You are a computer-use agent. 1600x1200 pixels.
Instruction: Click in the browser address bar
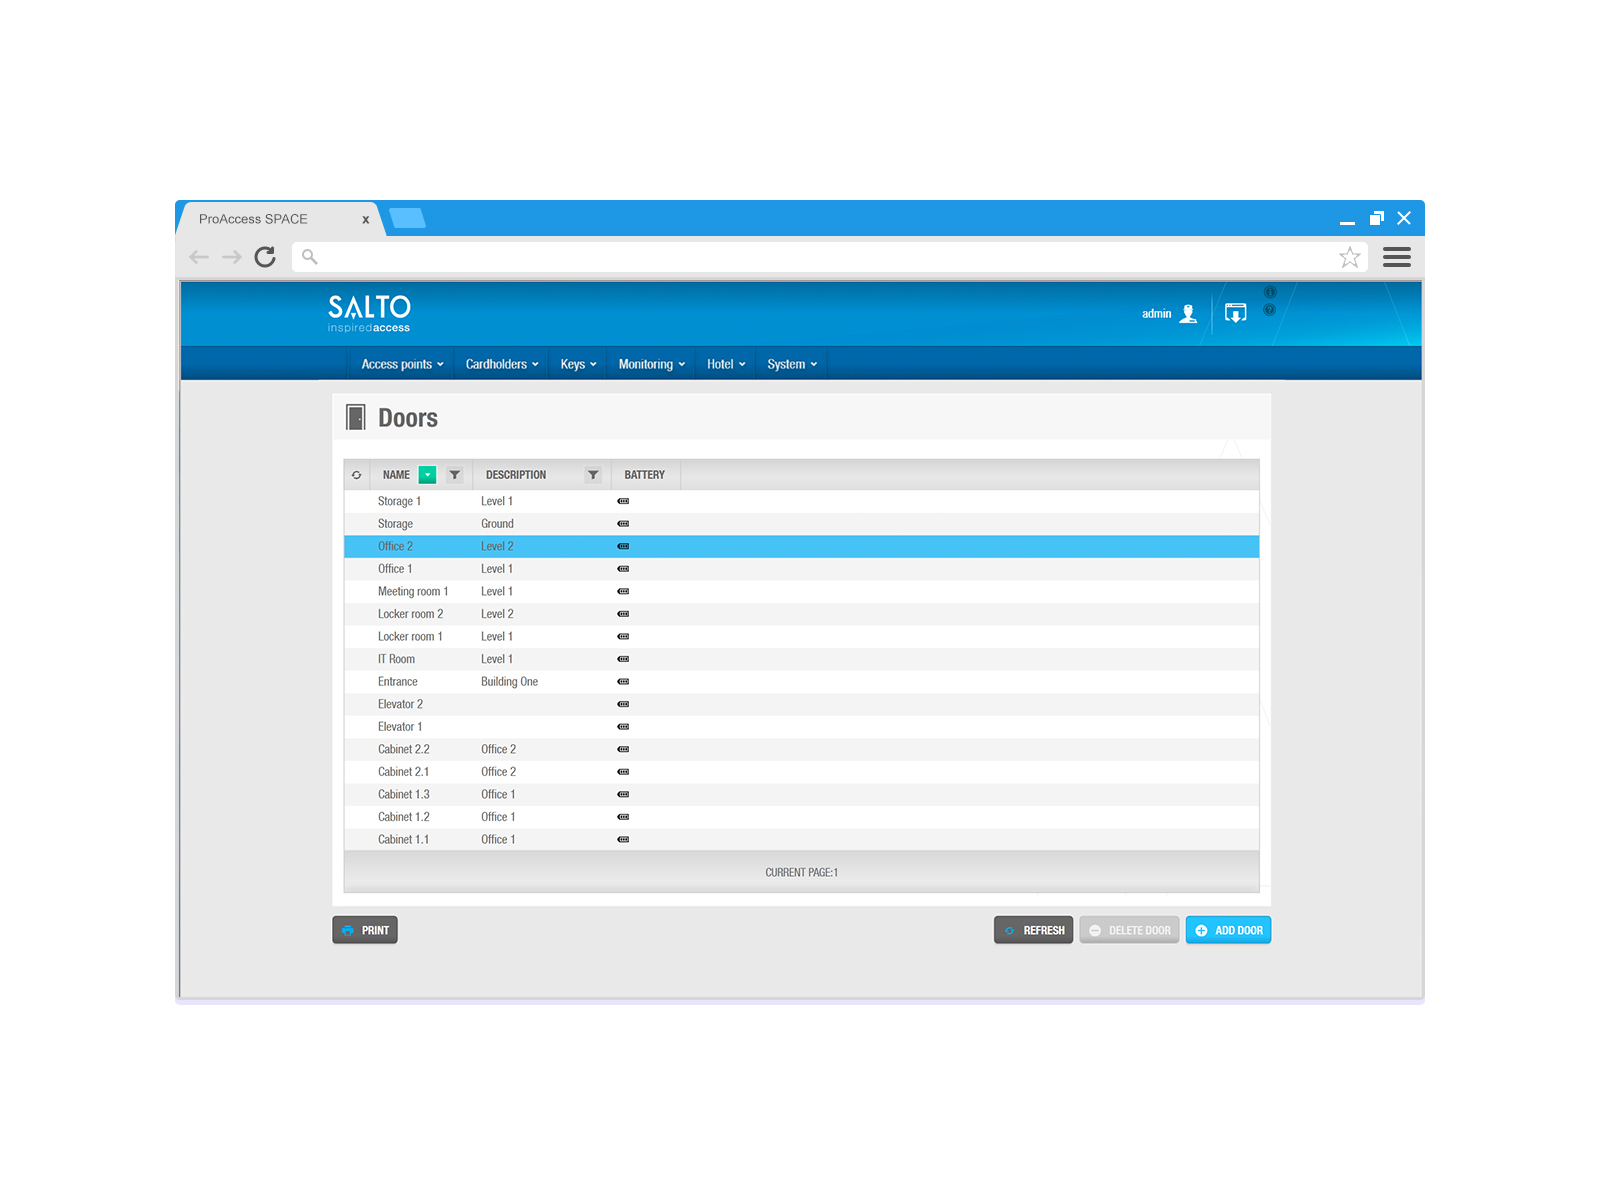820,258
